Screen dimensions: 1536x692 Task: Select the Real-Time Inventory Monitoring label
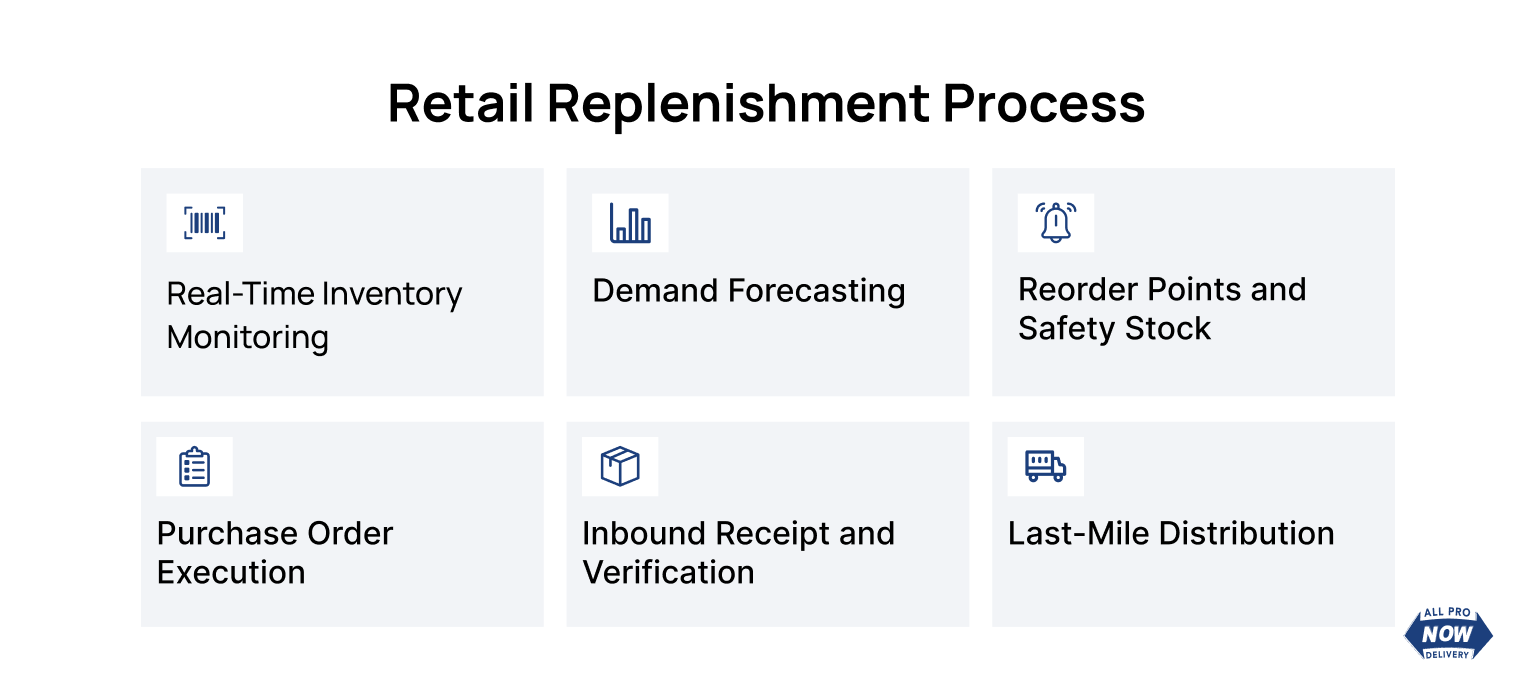pos(314,316)
